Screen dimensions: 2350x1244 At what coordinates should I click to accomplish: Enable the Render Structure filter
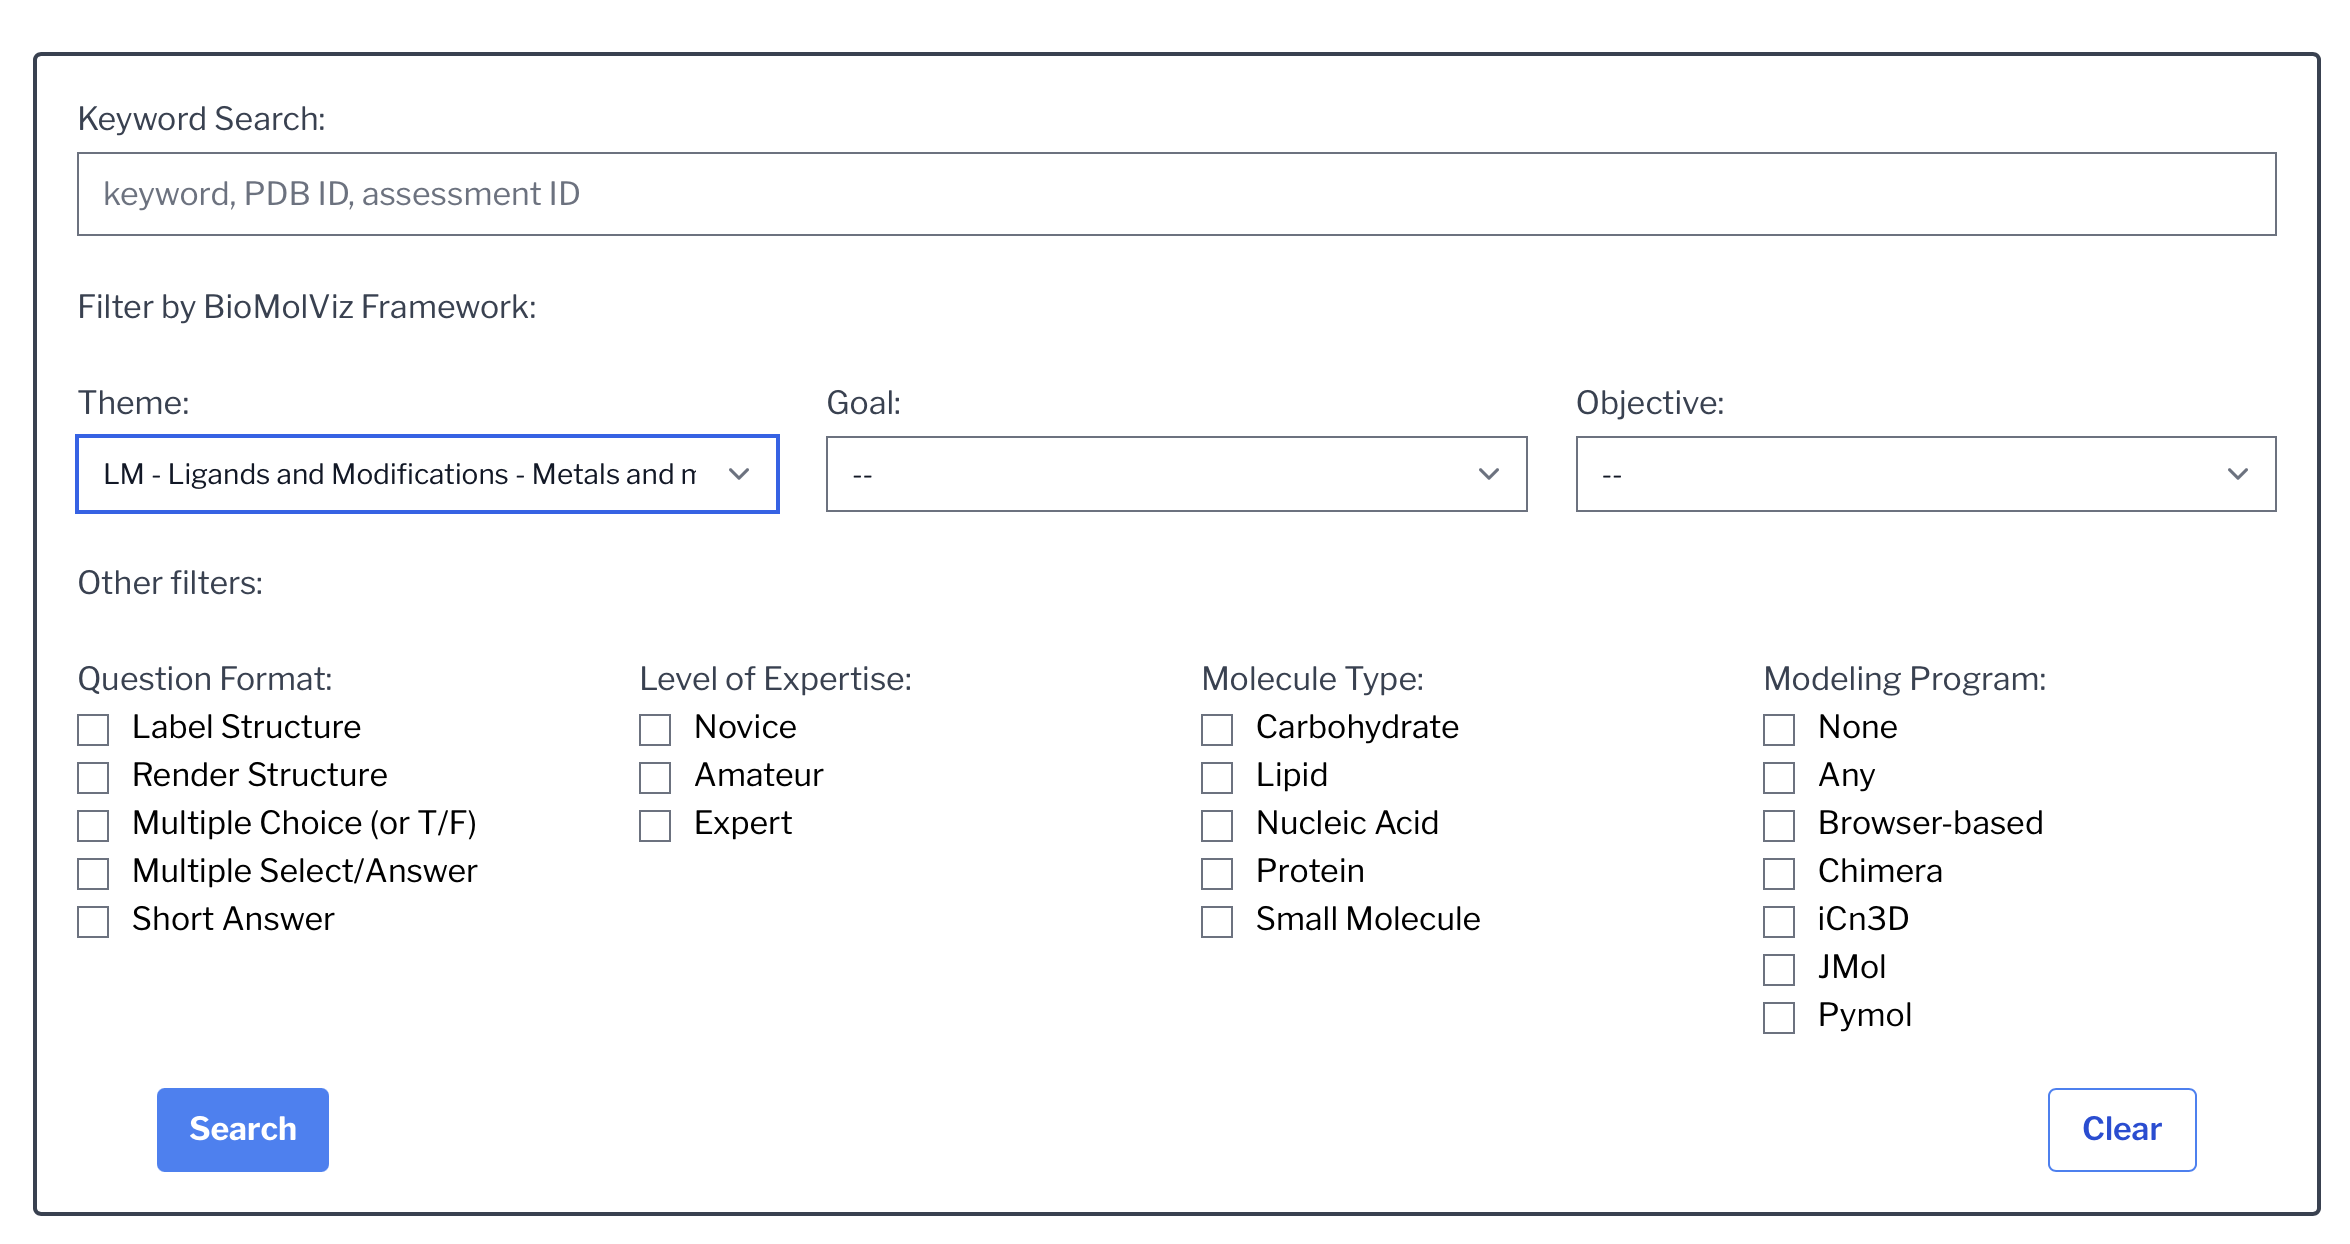click(94, 777)
